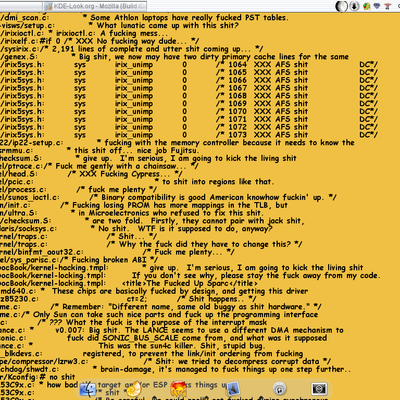
Task: Open Finder from the dock
Action: tap(88, 389)
